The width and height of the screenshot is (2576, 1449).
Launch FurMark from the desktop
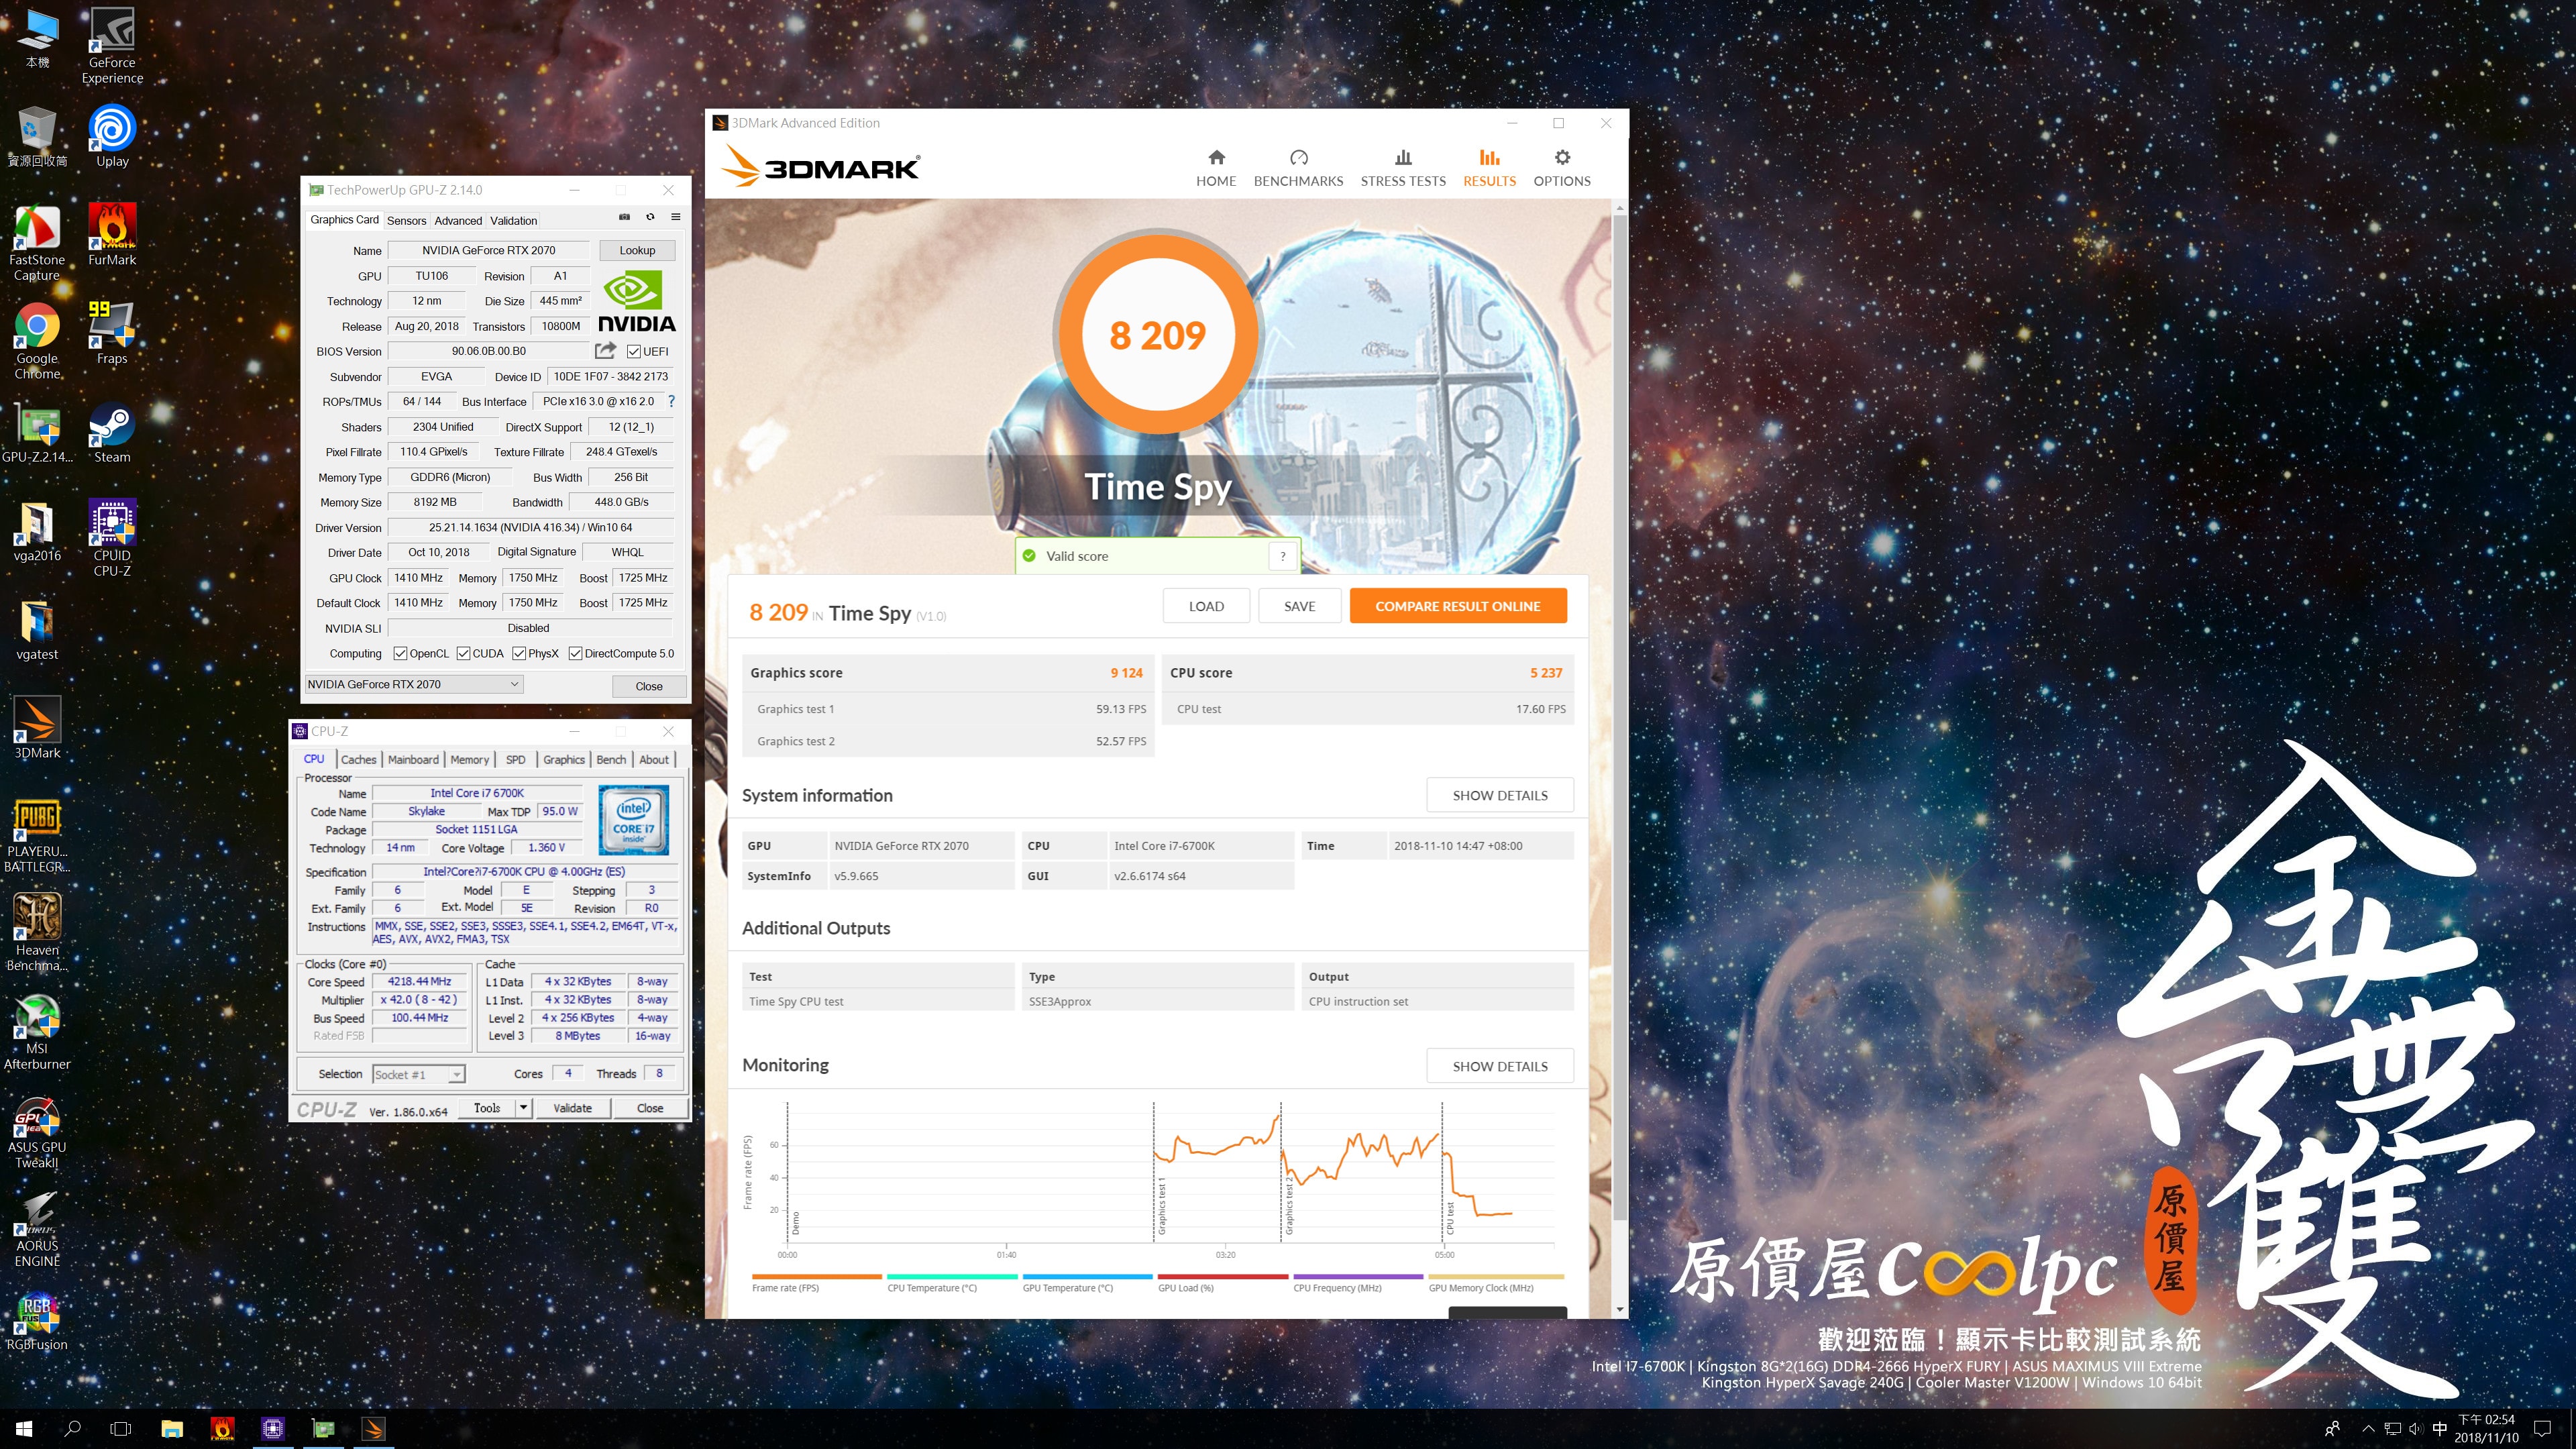pos(112,234)
